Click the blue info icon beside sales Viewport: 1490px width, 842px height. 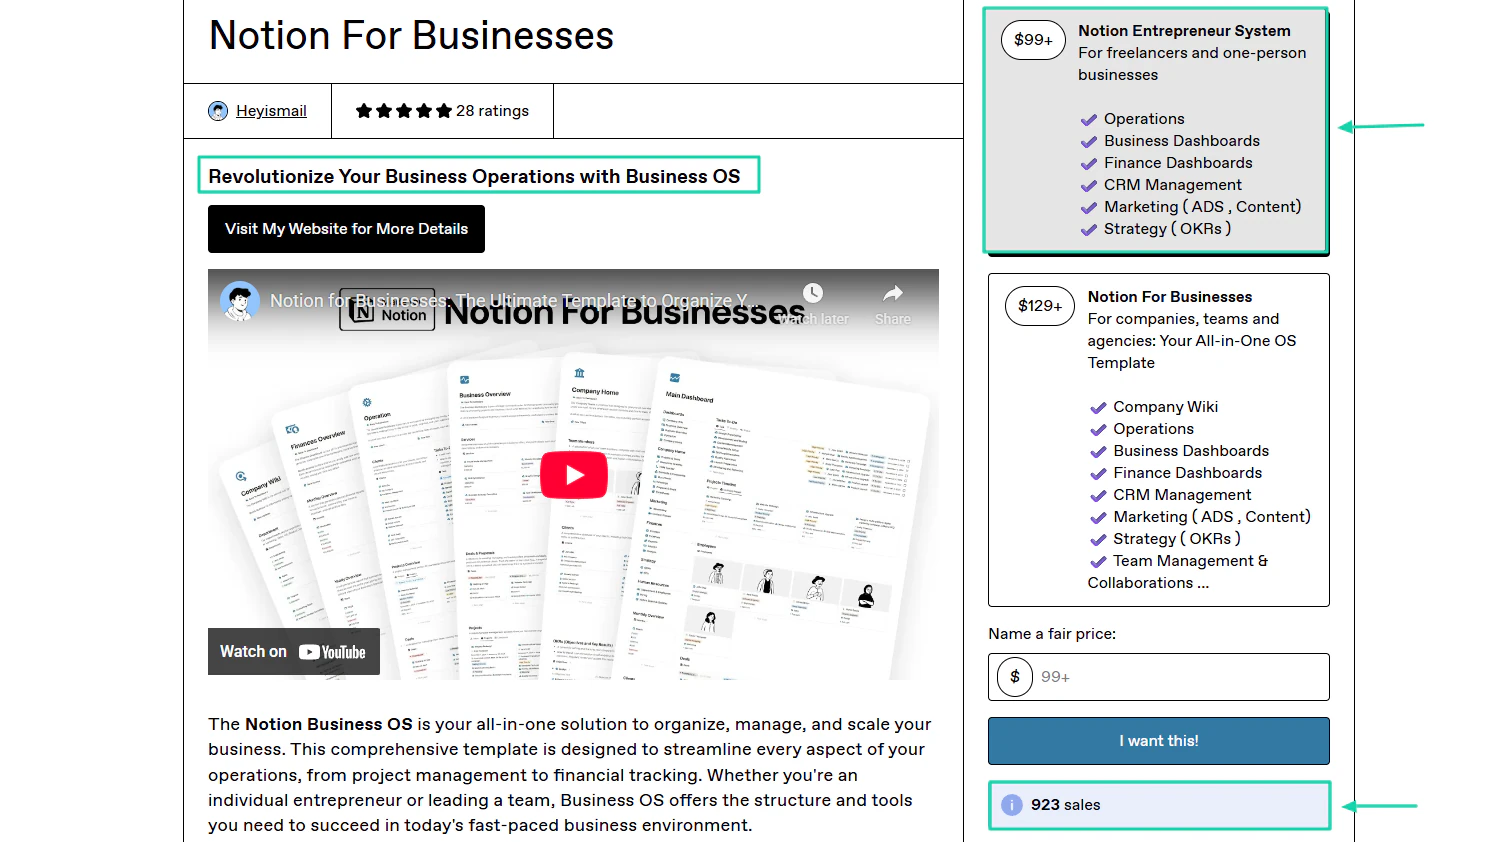pos(1012,805)
